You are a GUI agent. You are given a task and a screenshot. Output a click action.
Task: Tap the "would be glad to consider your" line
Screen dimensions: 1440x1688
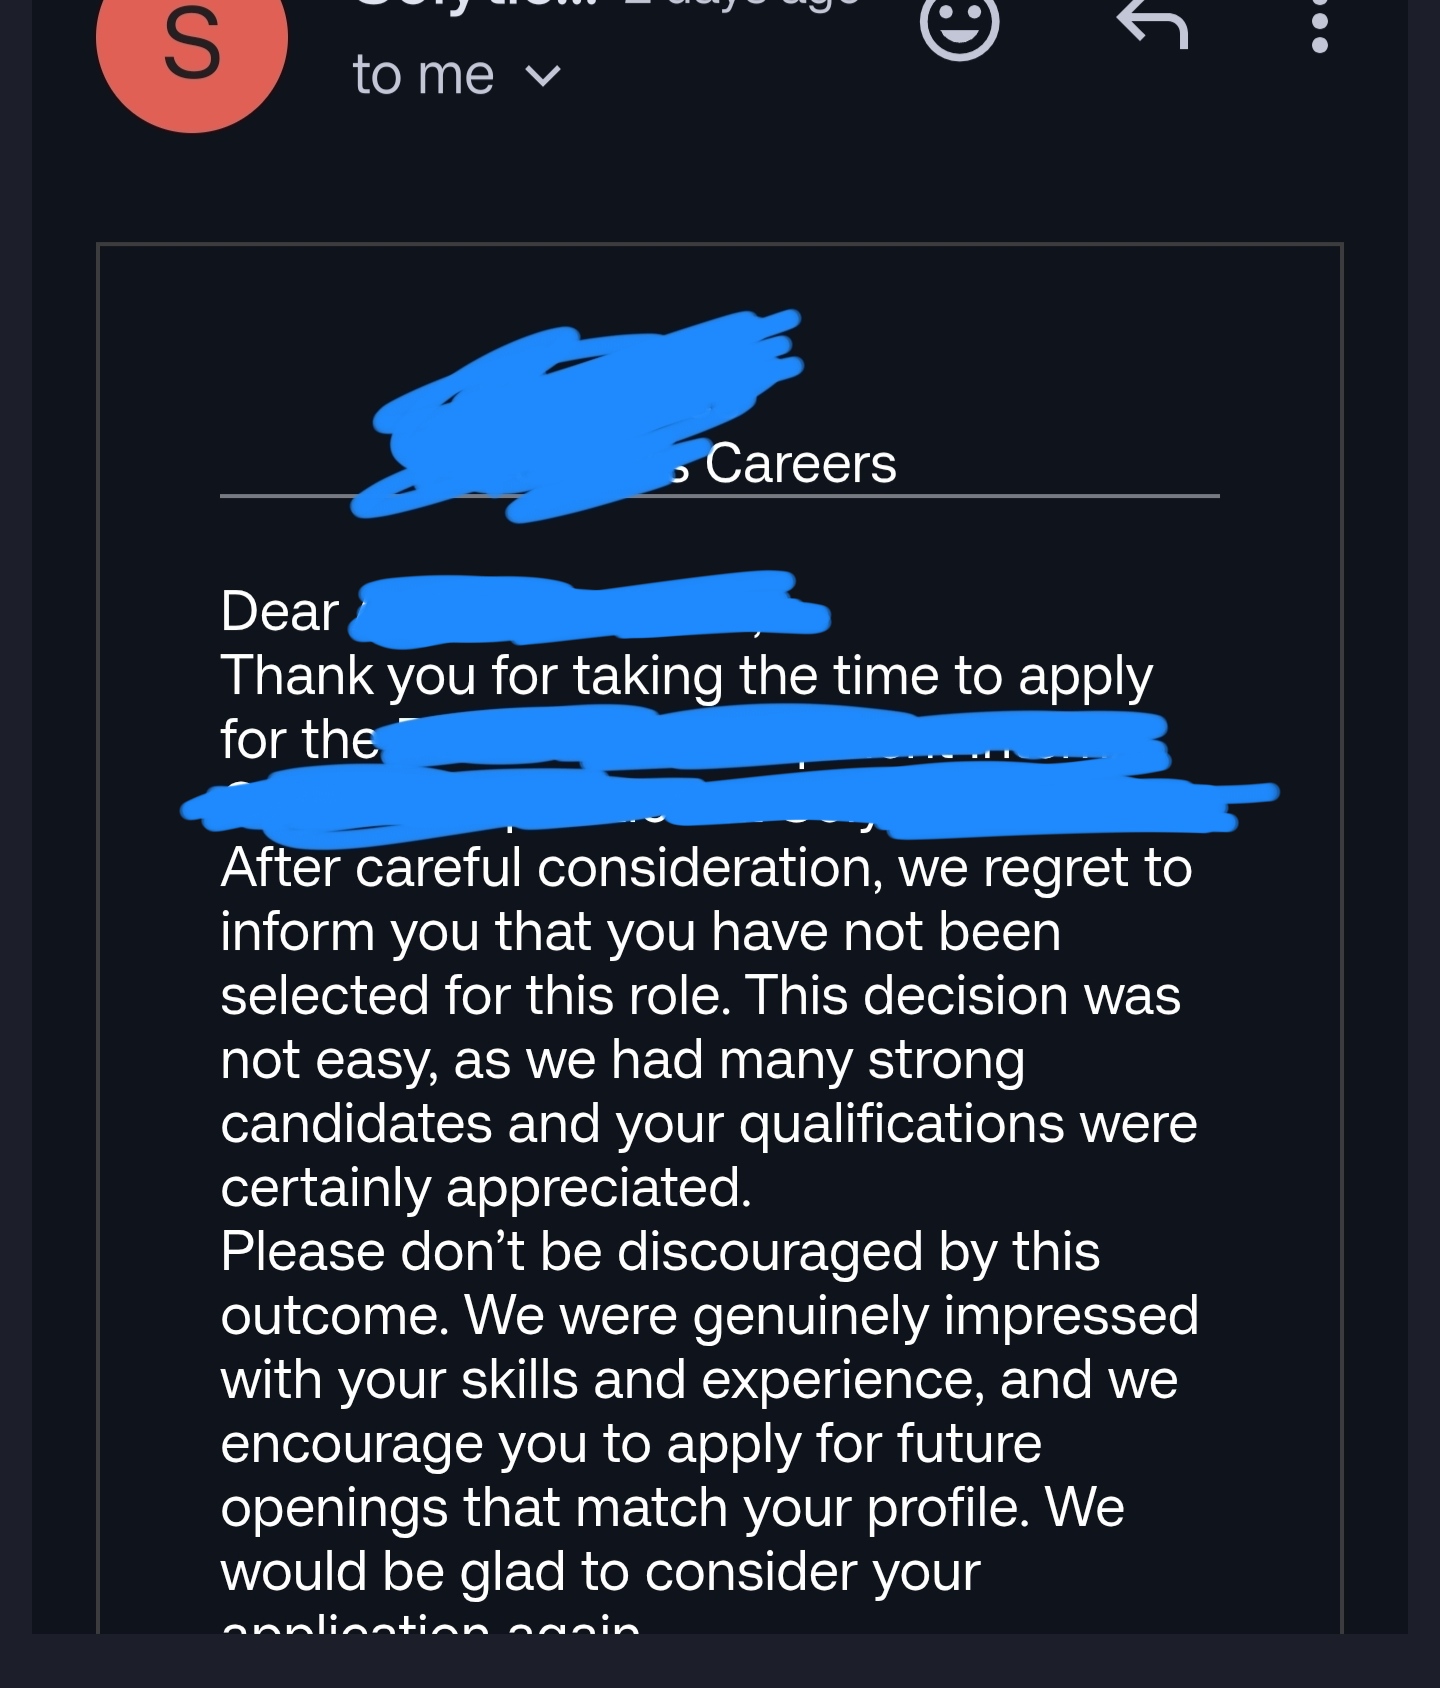(x=600, y=1571)
